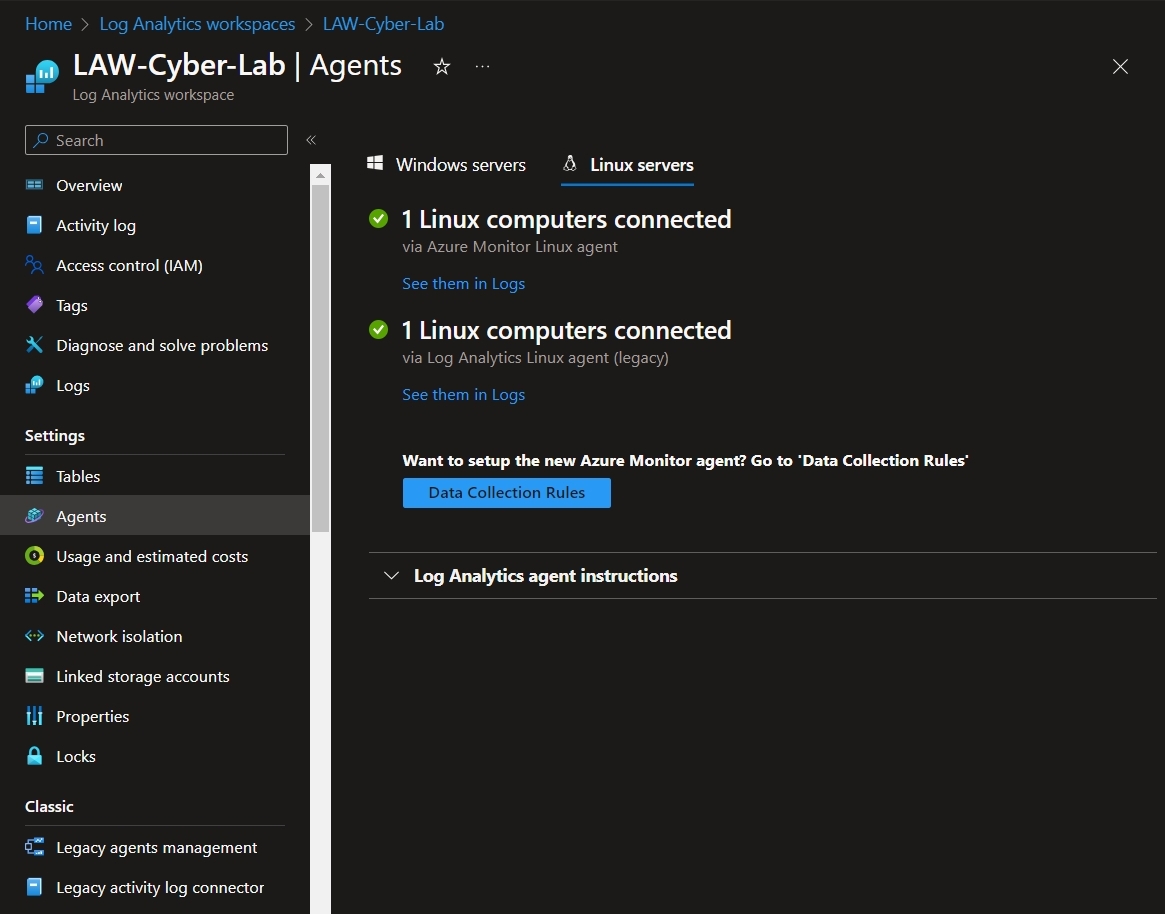See Azure Monitor Linux agent computers in Logs
The height and width of the screenshot is (914, 1165).
point(464,284)
